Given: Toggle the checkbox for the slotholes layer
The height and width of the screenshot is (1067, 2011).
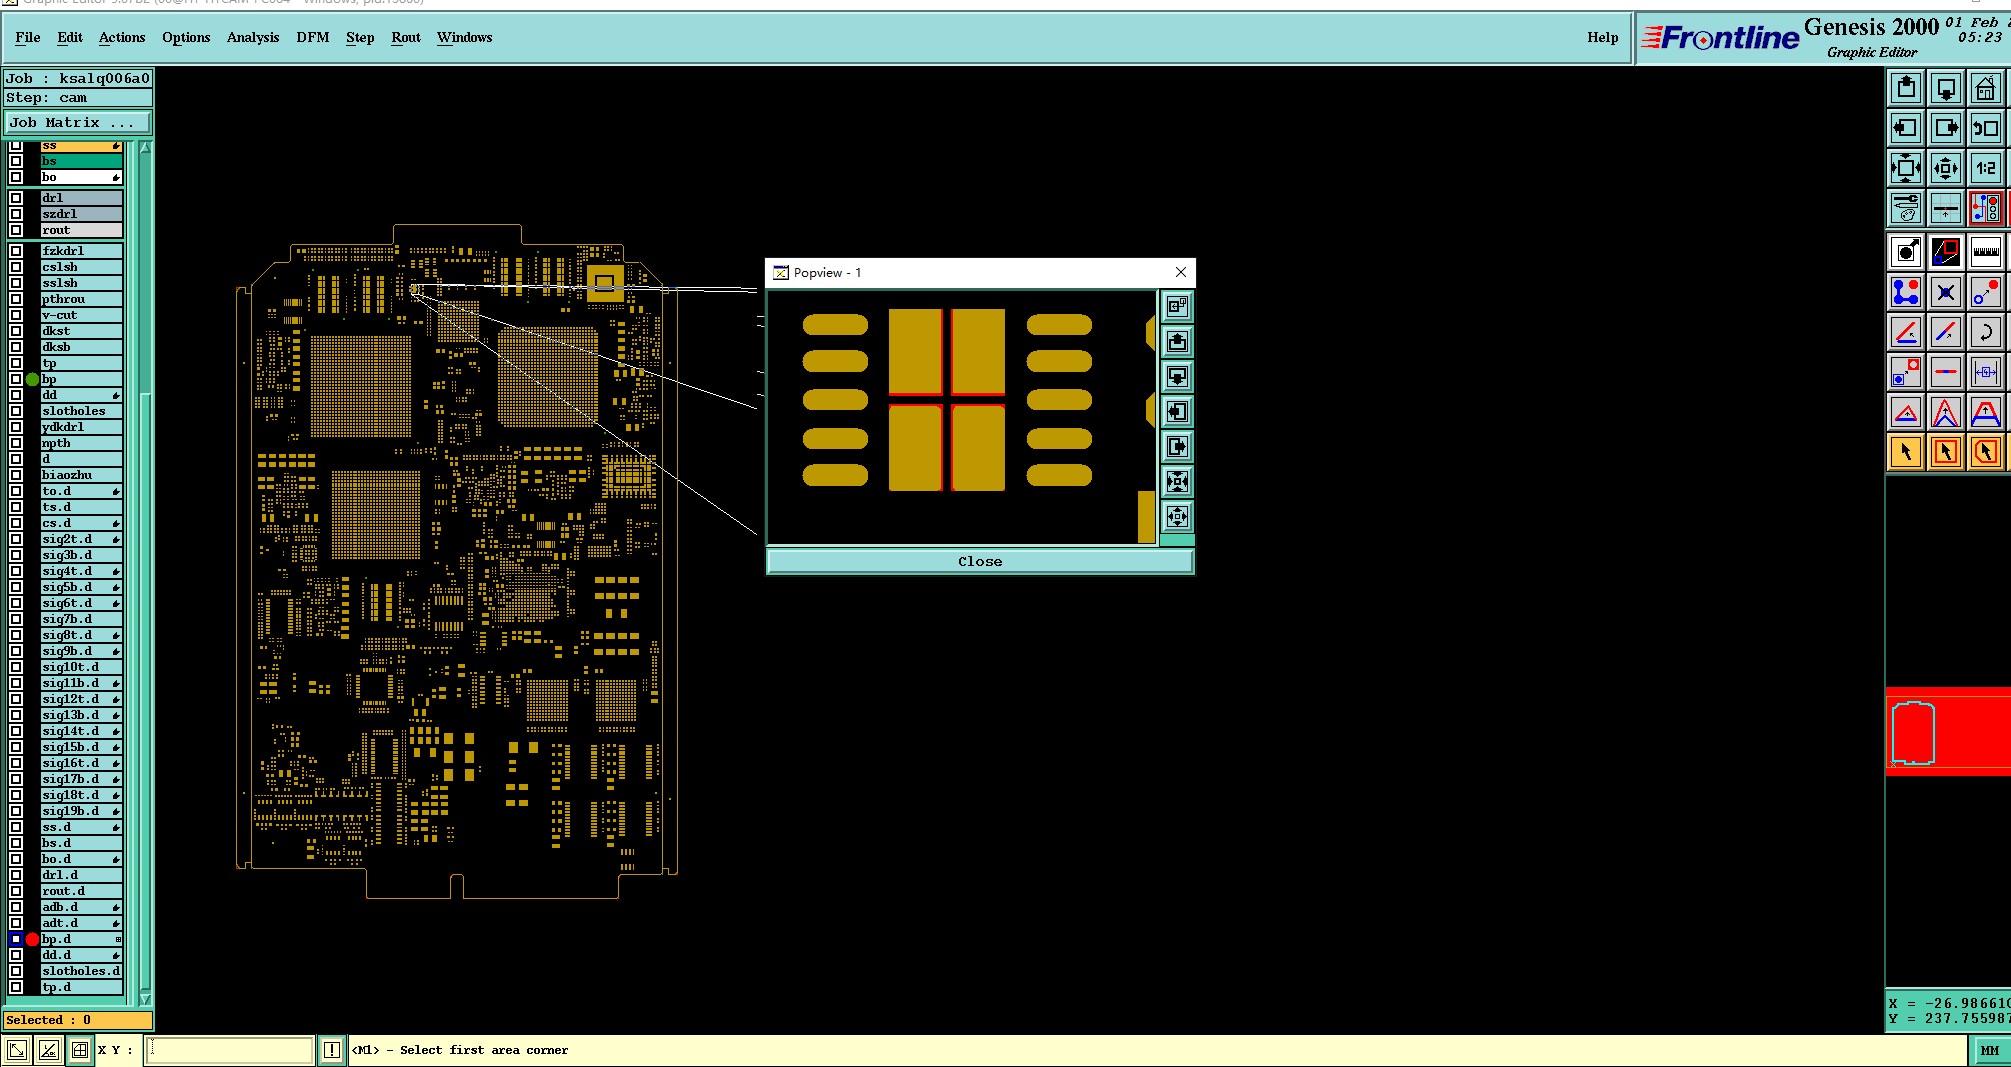Looking at the screenshot, I should [x=16, y=411].
